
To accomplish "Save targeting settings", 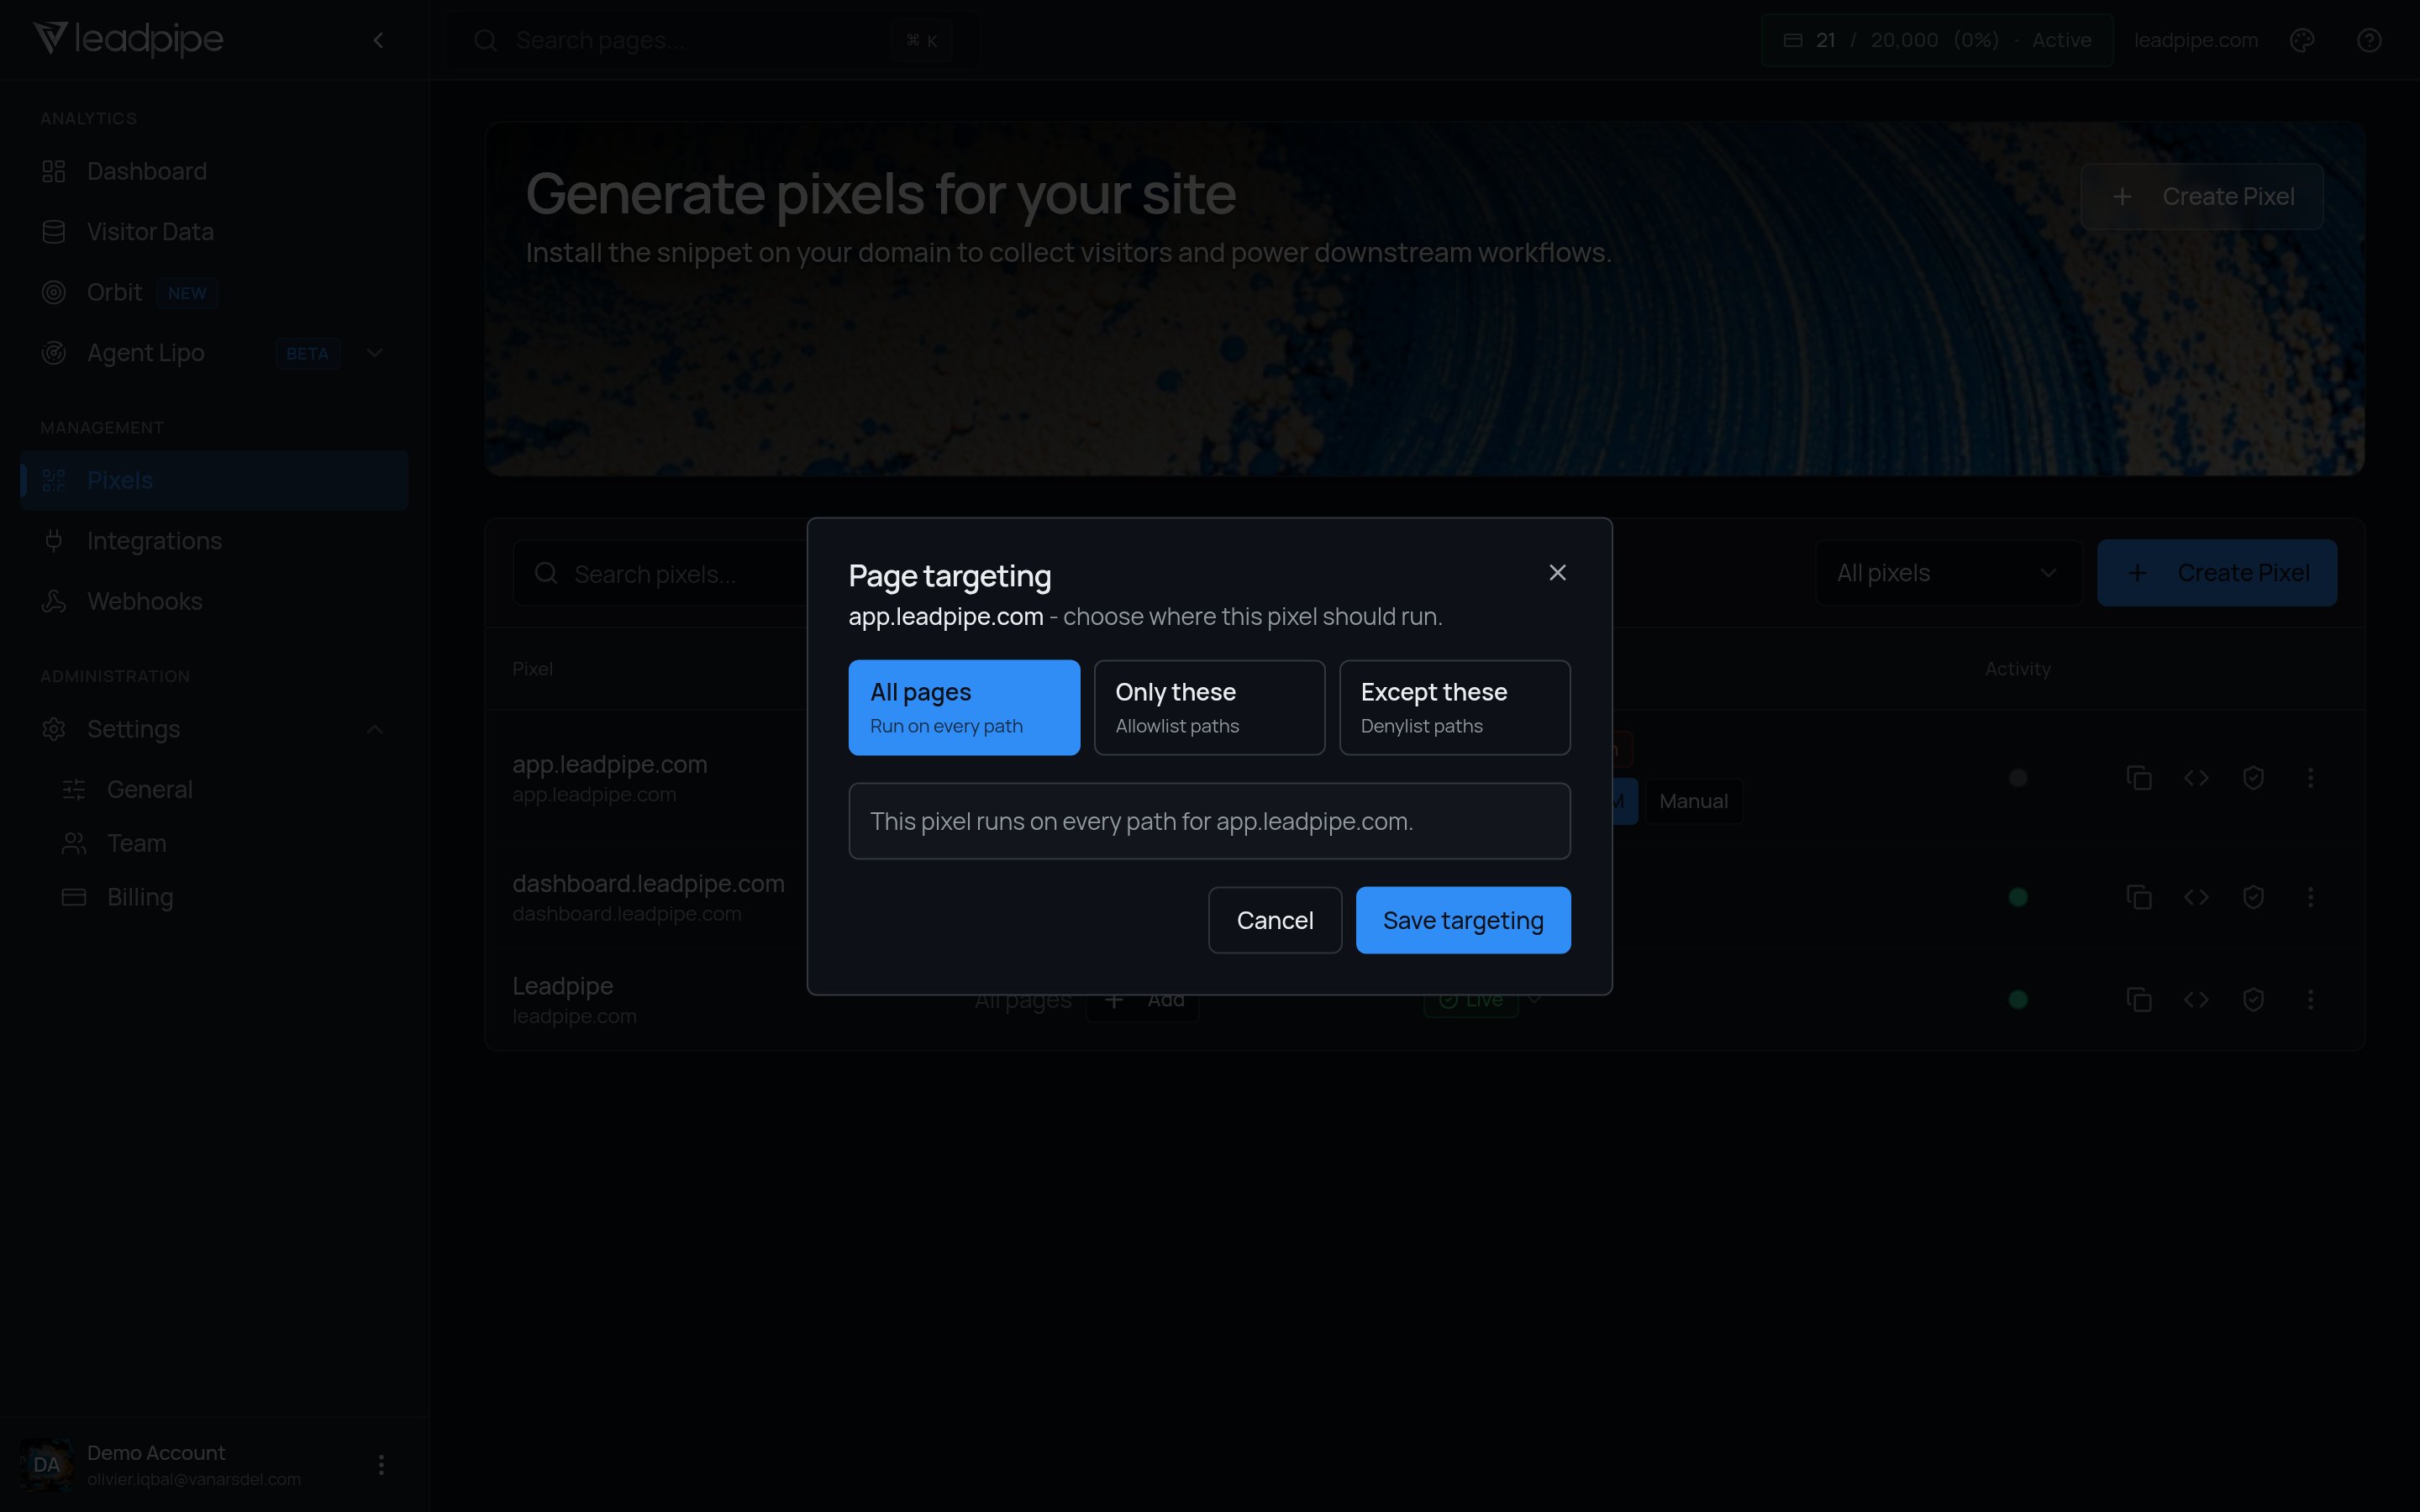I will click(1463, 920).
